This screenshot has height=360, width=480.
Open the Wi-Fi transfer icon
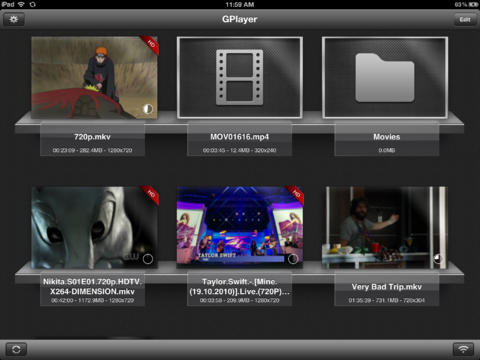coord(463,349)
